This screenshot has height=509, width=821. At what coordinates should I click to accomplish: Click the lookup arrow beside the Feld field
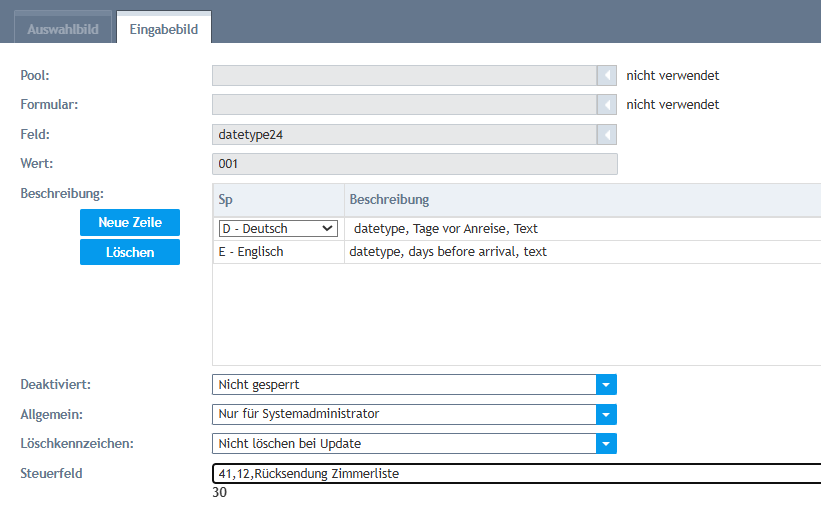pos(607,134)
